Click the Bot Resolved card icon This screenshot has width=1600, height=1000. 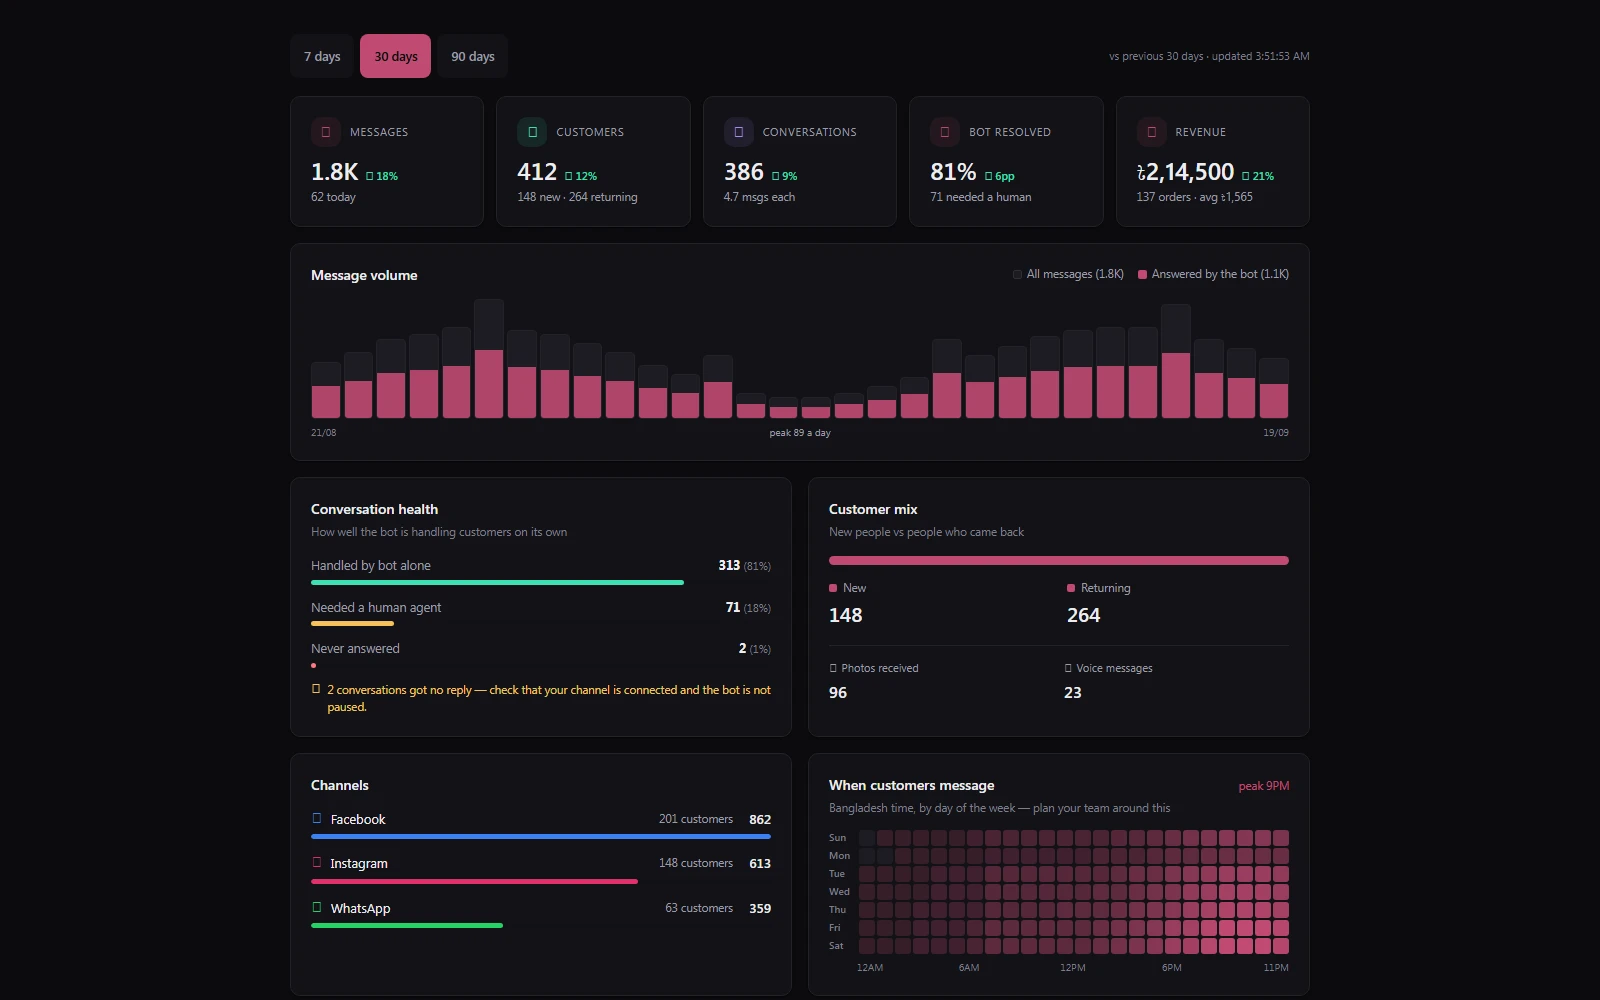945,132
